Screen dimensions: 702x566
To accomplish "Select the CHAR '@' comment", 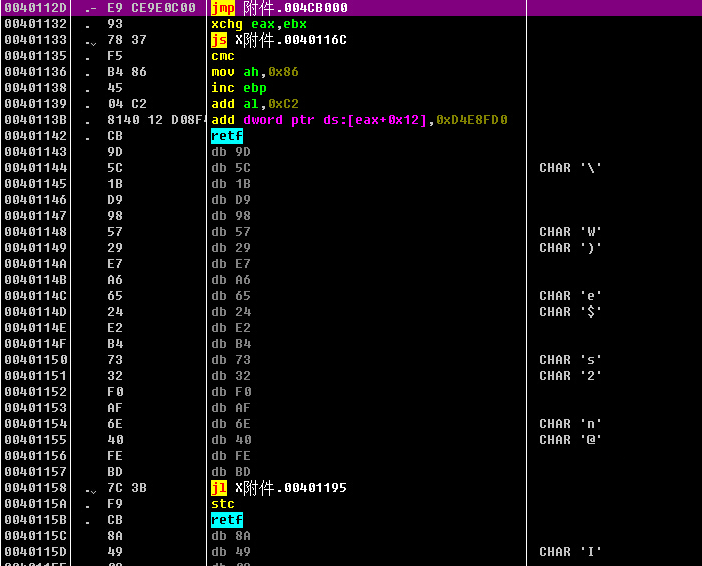I will tap(570, 440).
